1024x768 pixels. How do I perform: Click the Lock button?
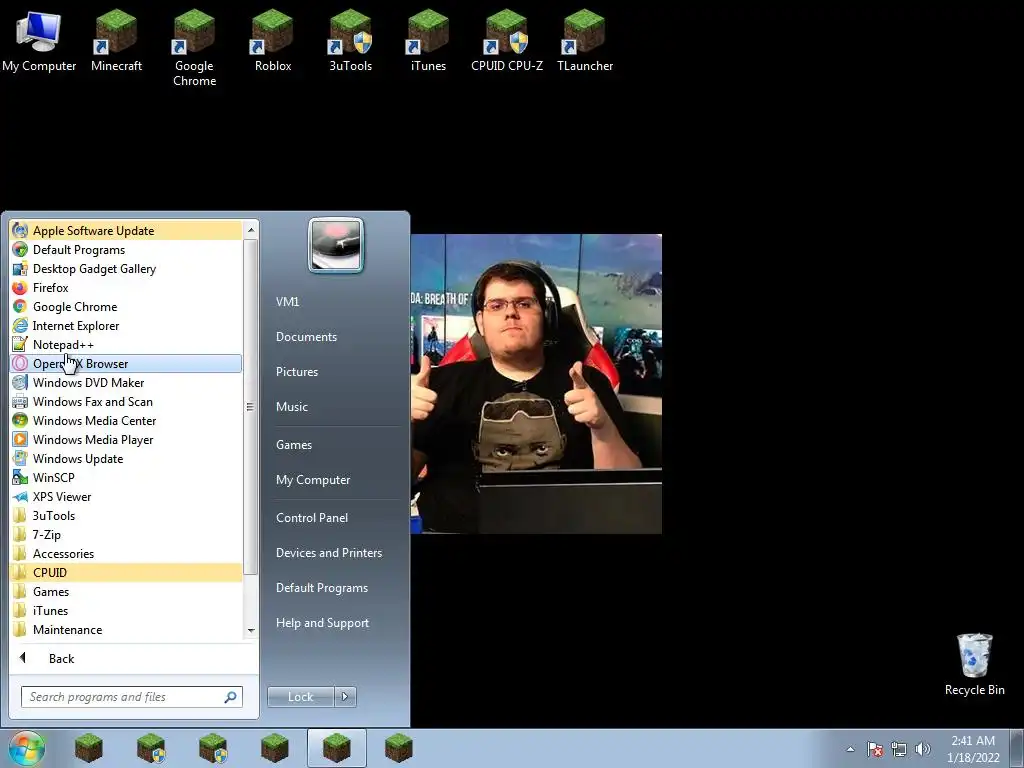[300, 697]
